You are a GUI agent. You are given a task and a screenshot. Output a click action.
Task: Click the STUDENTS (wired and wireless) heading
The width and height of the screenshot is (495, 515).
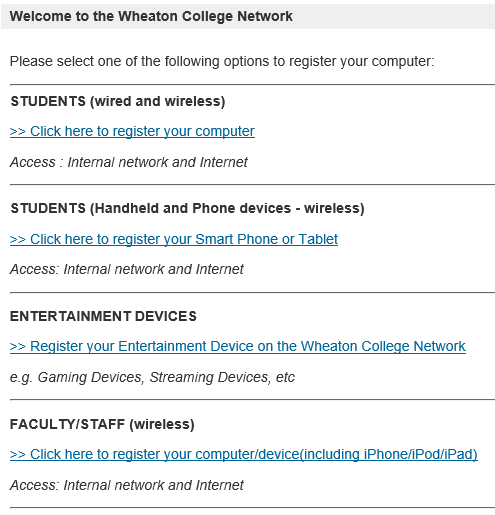[x=118, y=101]
